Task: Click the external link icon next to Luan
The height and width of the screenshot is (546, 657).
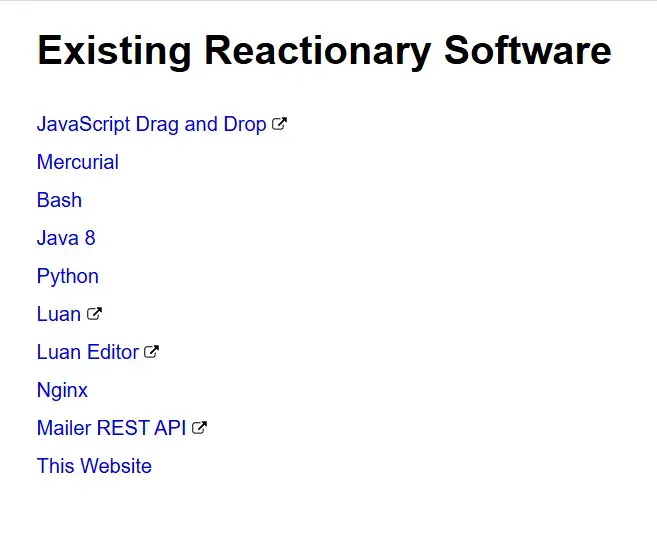Action: point(94,314)
